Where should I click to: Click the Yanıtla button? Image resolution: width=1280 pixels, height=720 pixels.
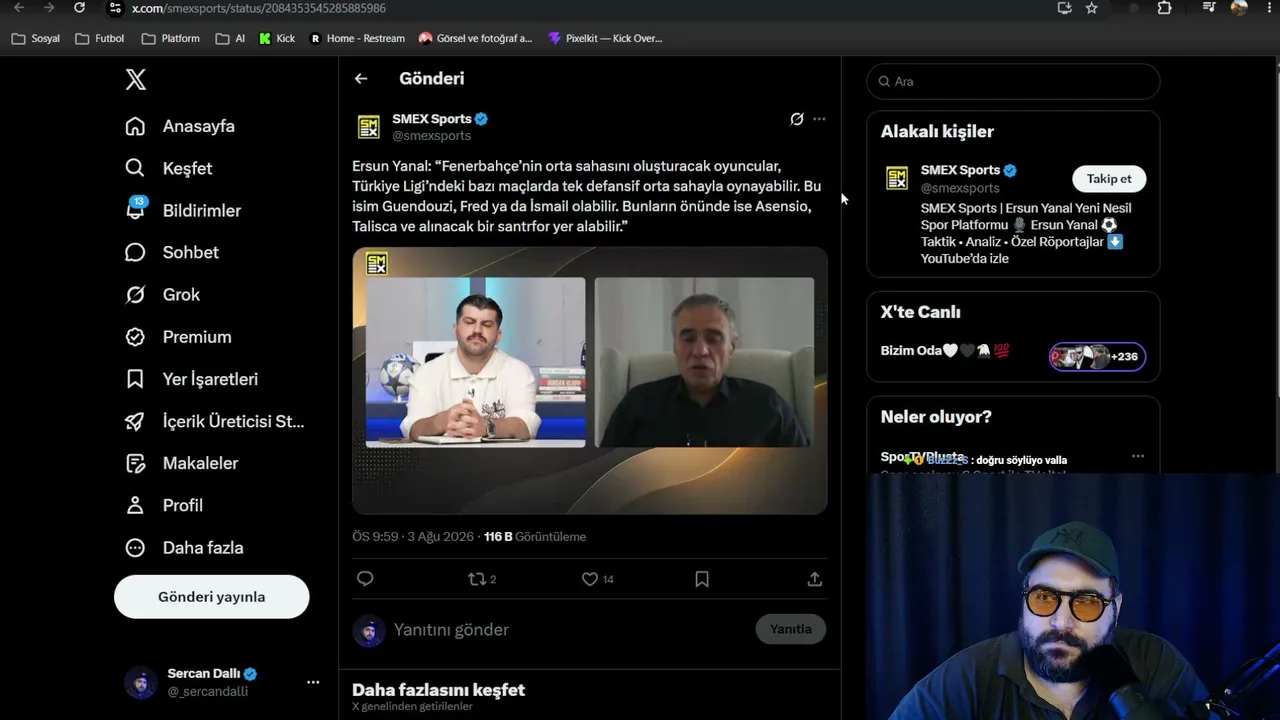(791, 629)
